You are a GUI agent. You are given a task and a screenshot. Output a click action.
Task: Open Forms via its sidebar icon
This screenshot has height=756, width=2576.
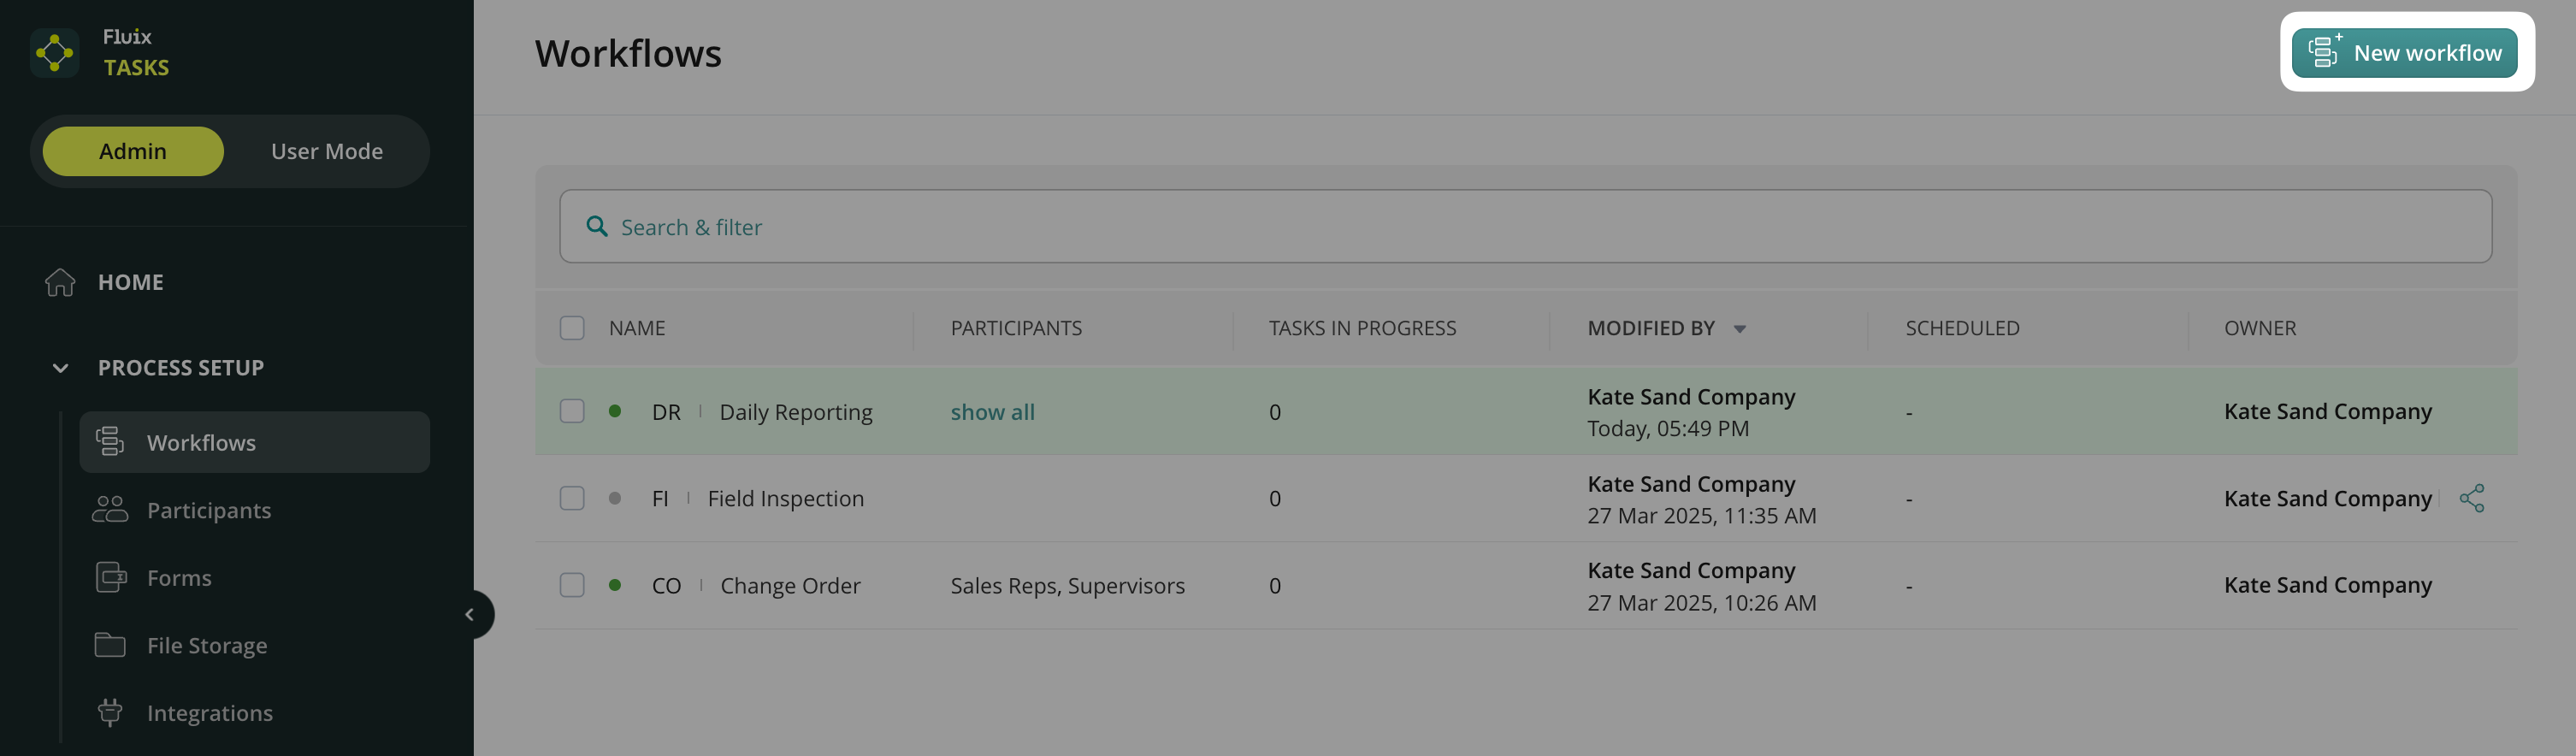click(x=110, y=578)
